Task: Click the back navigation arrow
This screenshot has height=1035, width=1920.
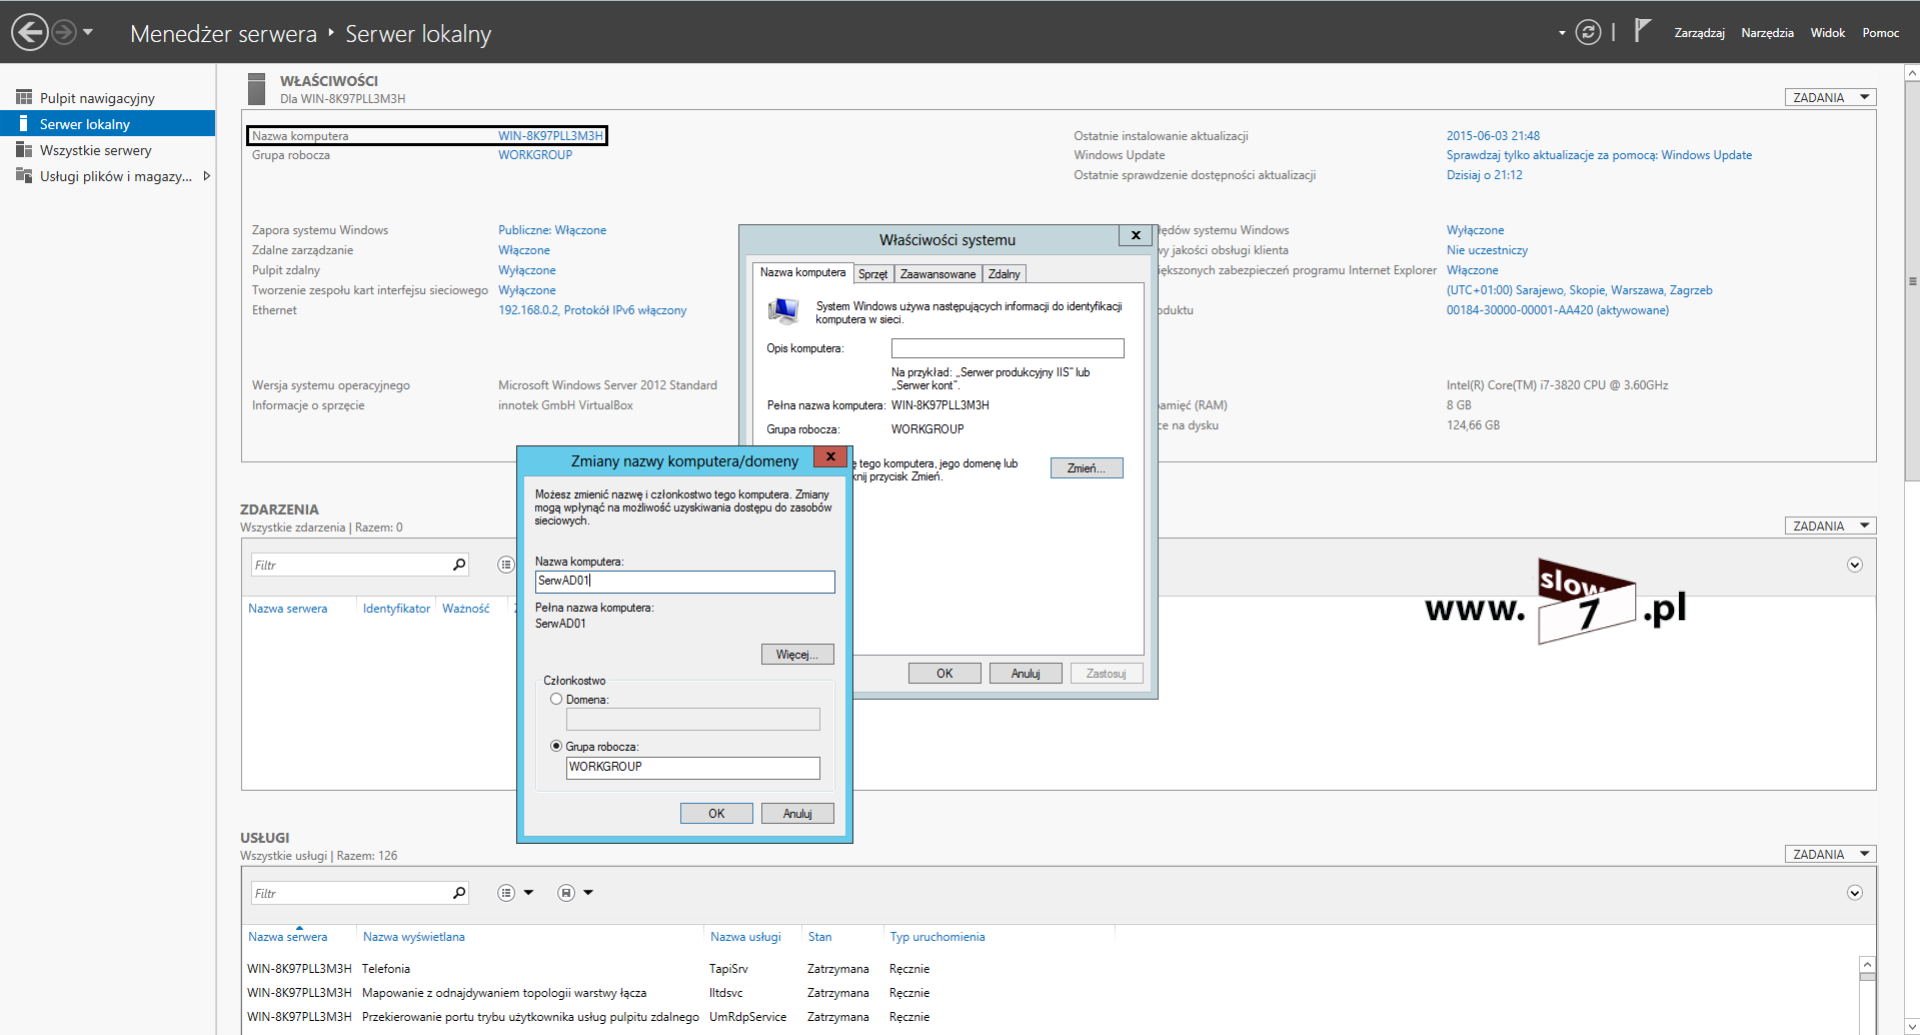Action: [x=30, y=32]
